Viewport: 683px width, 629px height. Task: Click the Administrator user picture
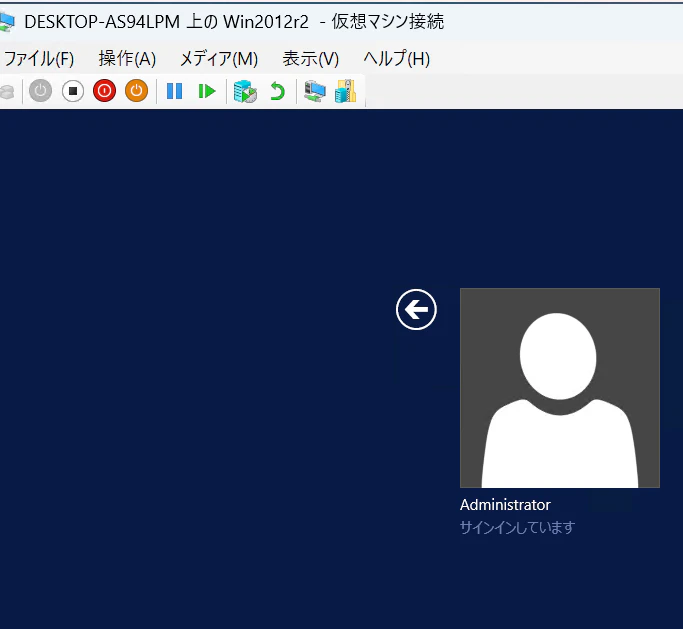coord(560,388)
